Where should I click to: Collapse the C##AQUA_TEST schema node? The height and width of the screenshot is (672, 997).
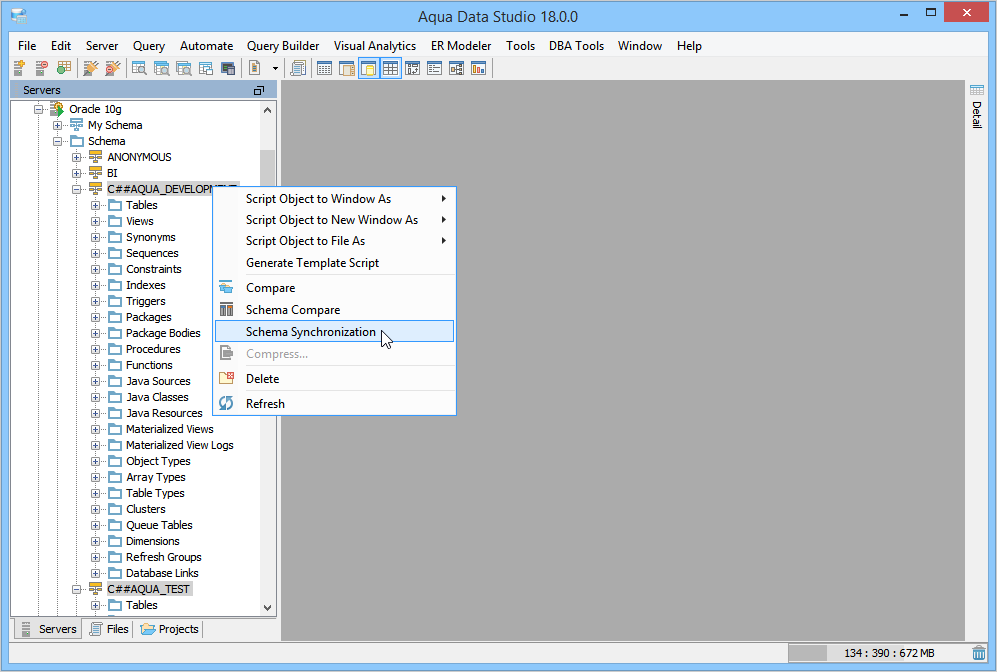point(76,589)
